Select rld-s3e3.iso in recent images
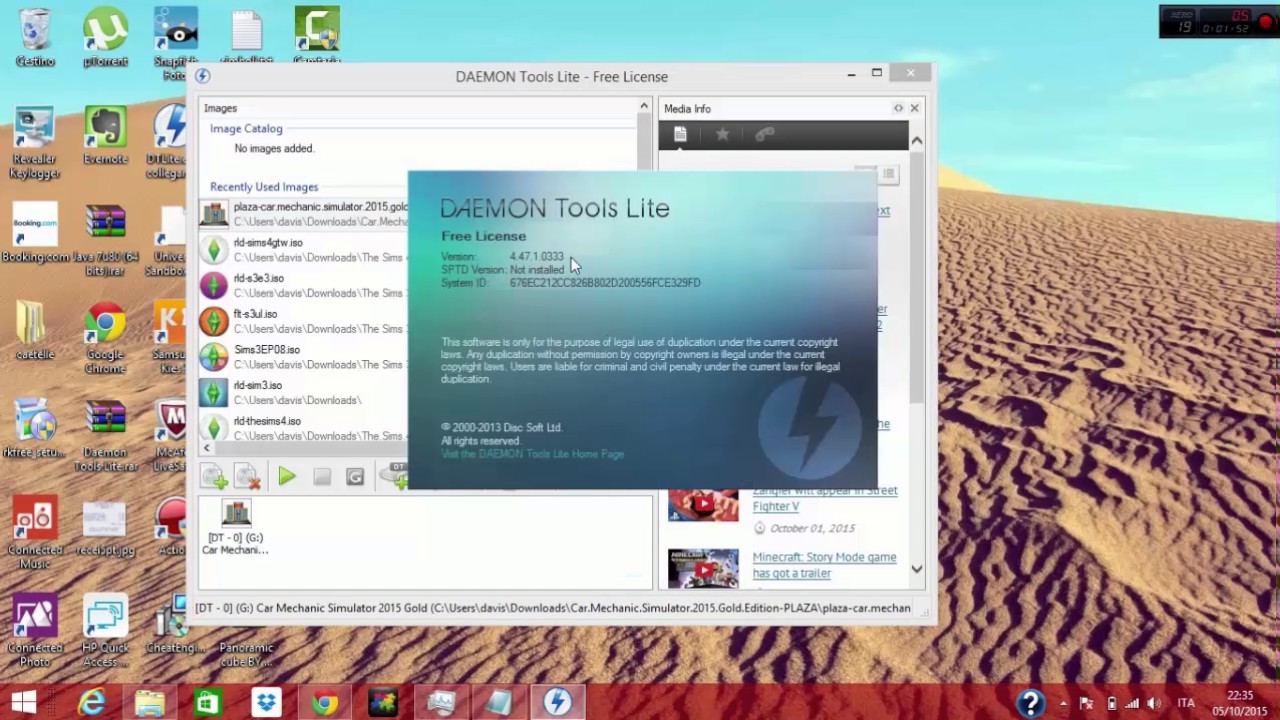This screenshot has width=1280, height=720. tap(304, 286)
